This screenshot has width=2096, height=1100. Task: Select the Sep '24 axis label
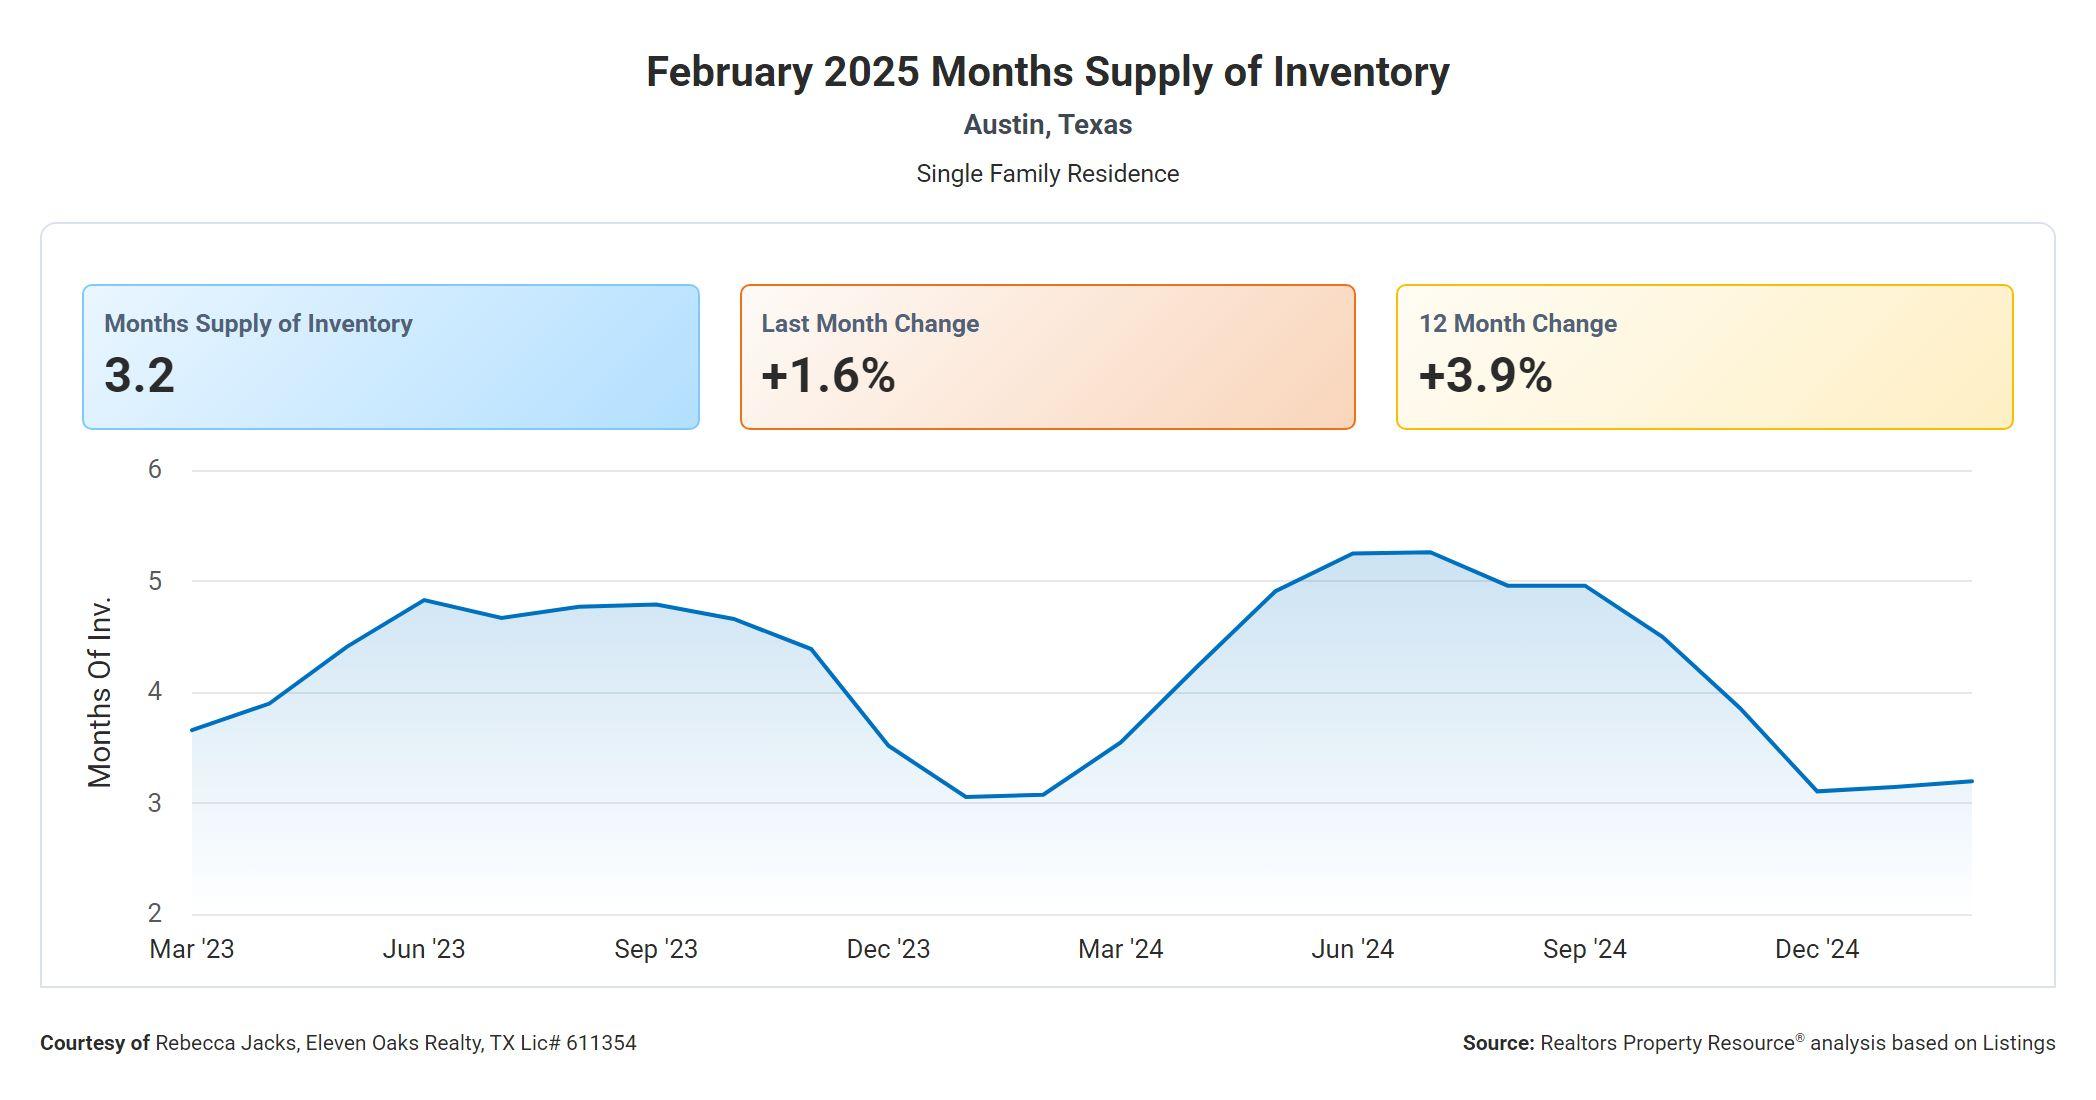1584,949
